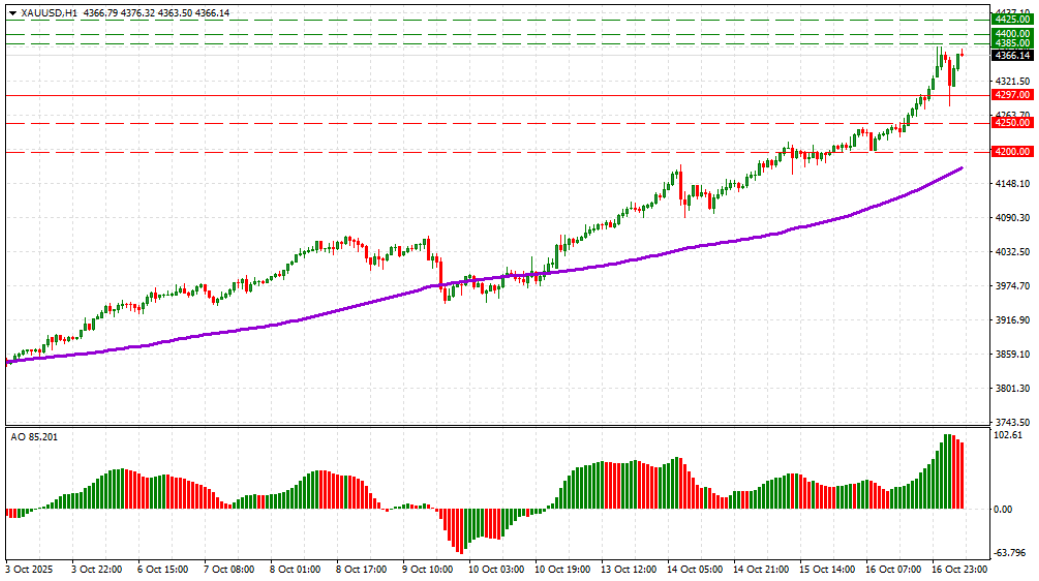
Task: Click the red support label 4297.00
Action: (x=1013, y=93)
